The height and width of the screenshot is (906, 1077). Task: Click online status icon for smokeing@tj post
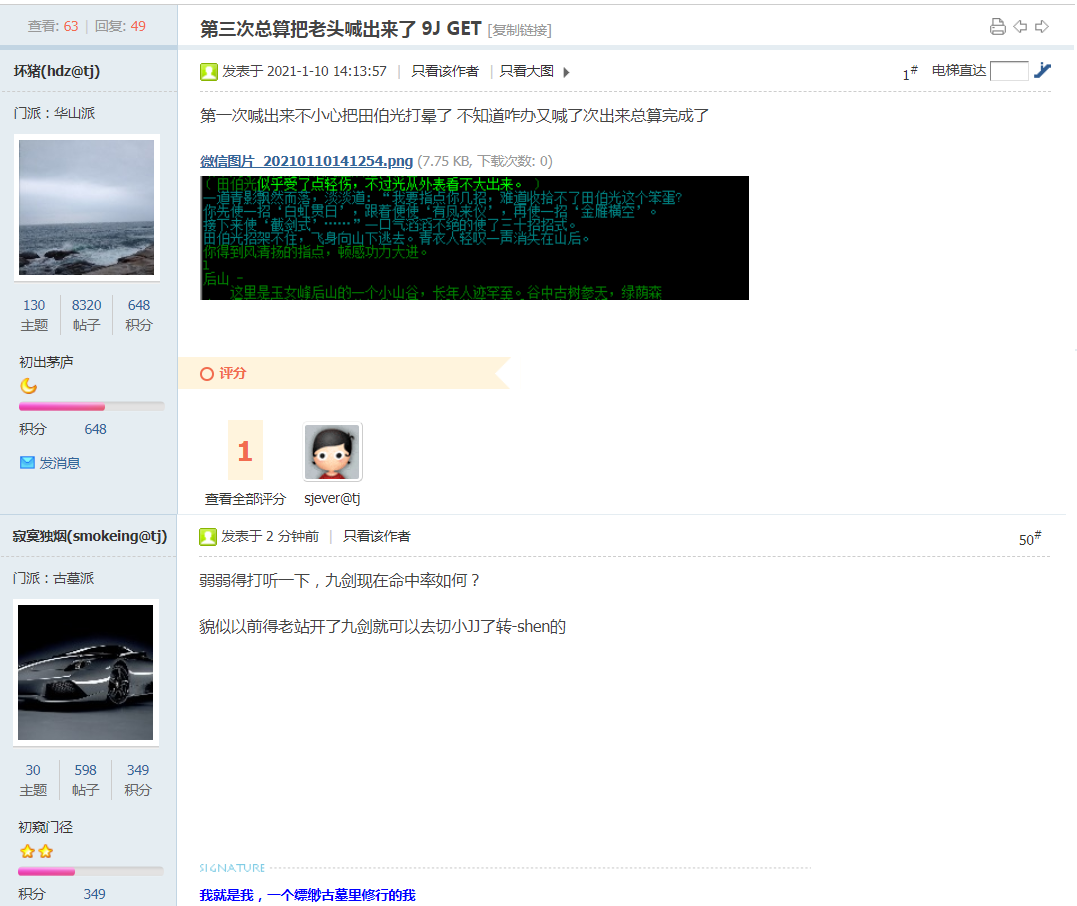[207, 536]
